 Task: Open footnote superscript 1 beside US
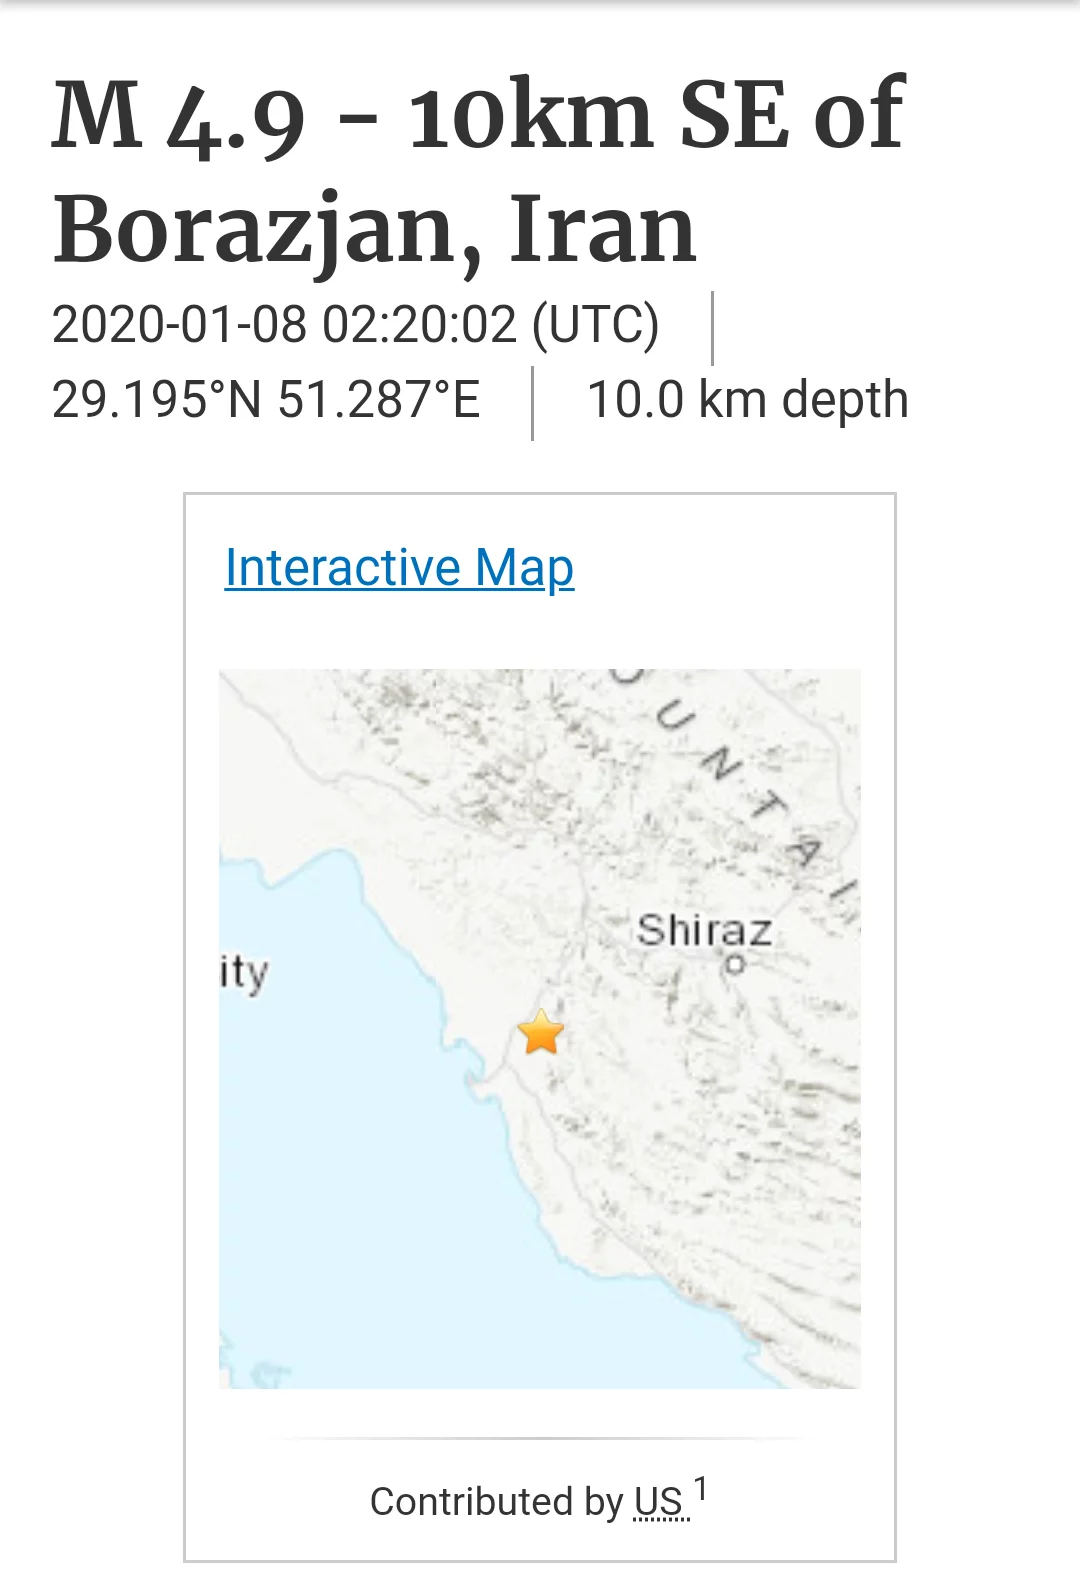(x=701, y=1489)
